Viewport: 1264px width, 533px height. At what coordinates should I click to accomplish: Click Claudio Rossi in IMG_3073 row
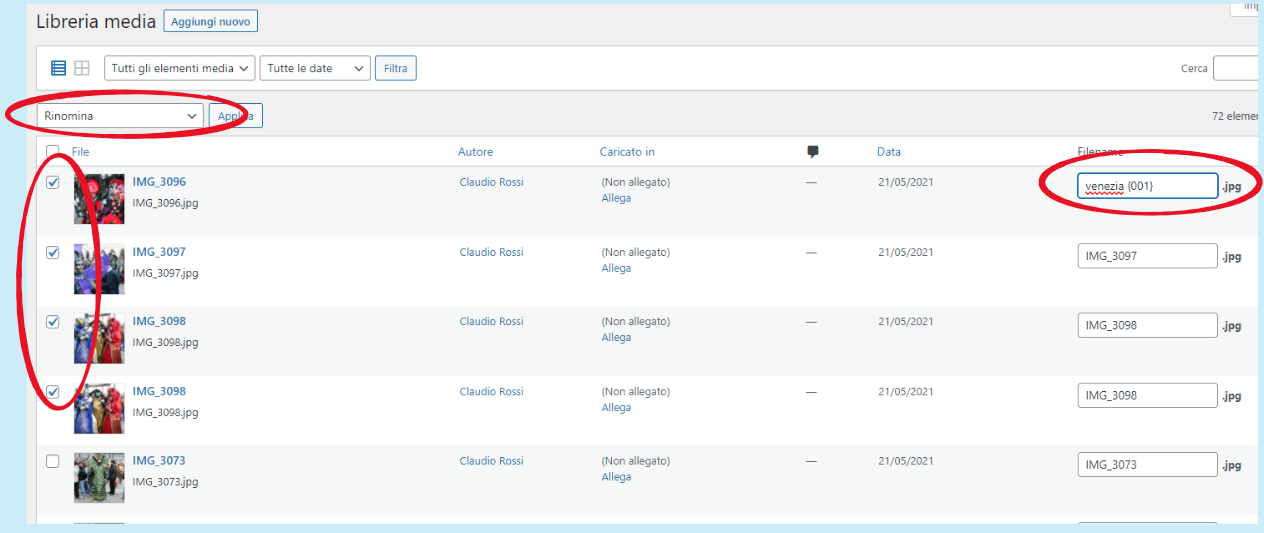click(x=491, y=461)
